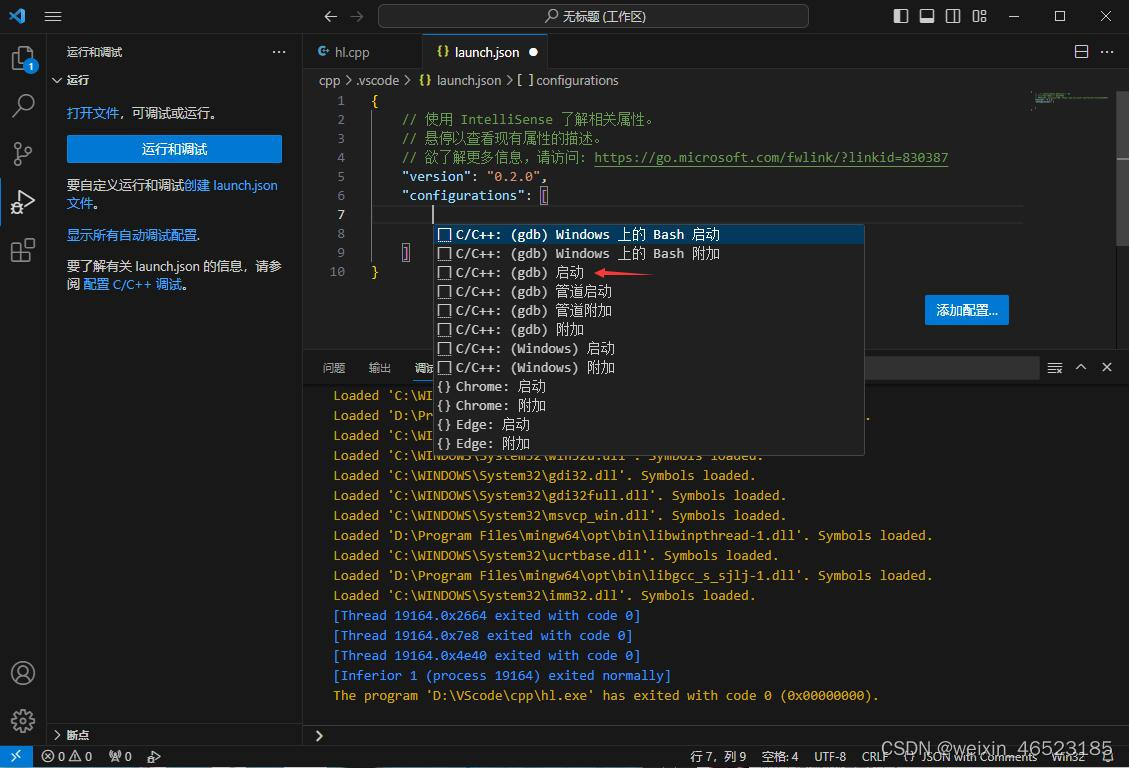The height and width of the screenshot is (768, 1129).
Task: Click the remote connection icon in status bar
Action: click(15, 756)
